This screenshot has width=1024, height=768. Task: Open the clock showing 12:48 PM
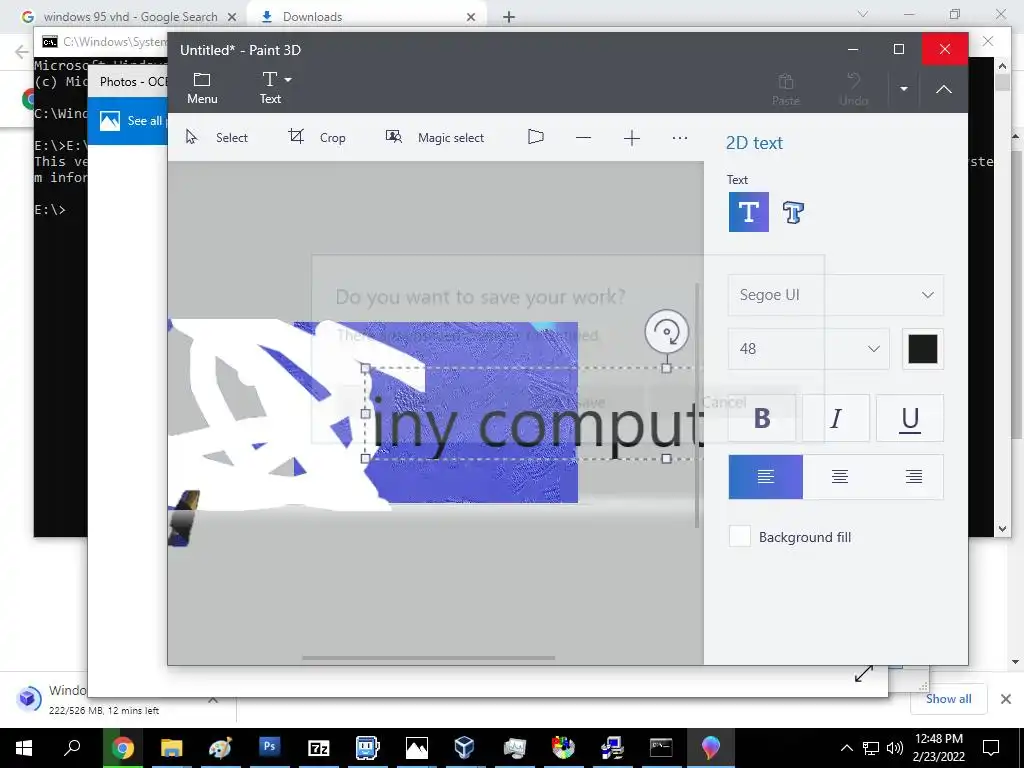click(x=938, y=748)
